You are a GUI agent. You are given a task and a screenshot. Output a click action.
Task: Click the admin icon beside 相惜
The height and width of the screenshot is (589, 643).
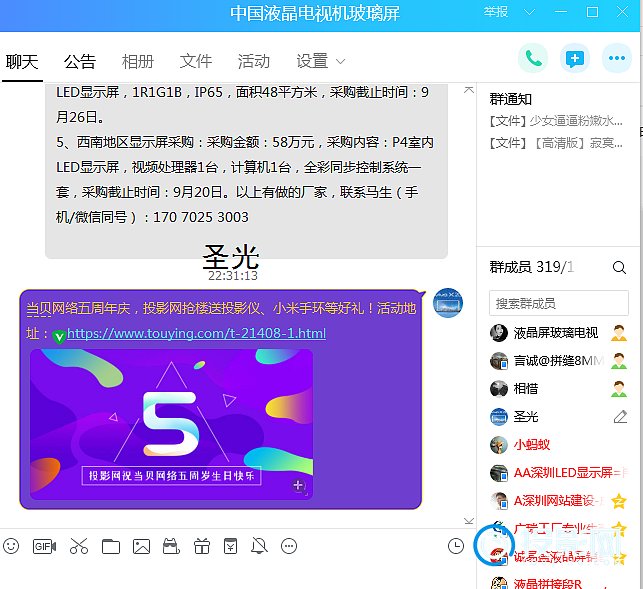point(618,389)
